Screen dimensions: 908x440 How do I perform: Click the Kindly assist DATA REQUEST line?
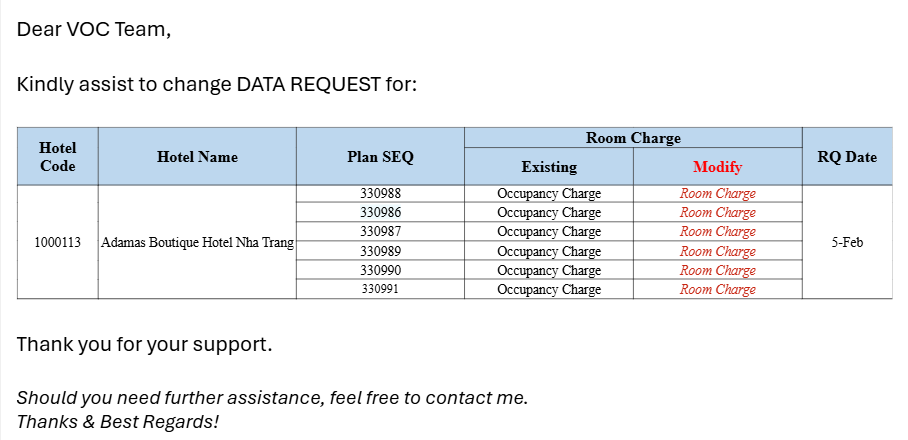coord(216,84)
